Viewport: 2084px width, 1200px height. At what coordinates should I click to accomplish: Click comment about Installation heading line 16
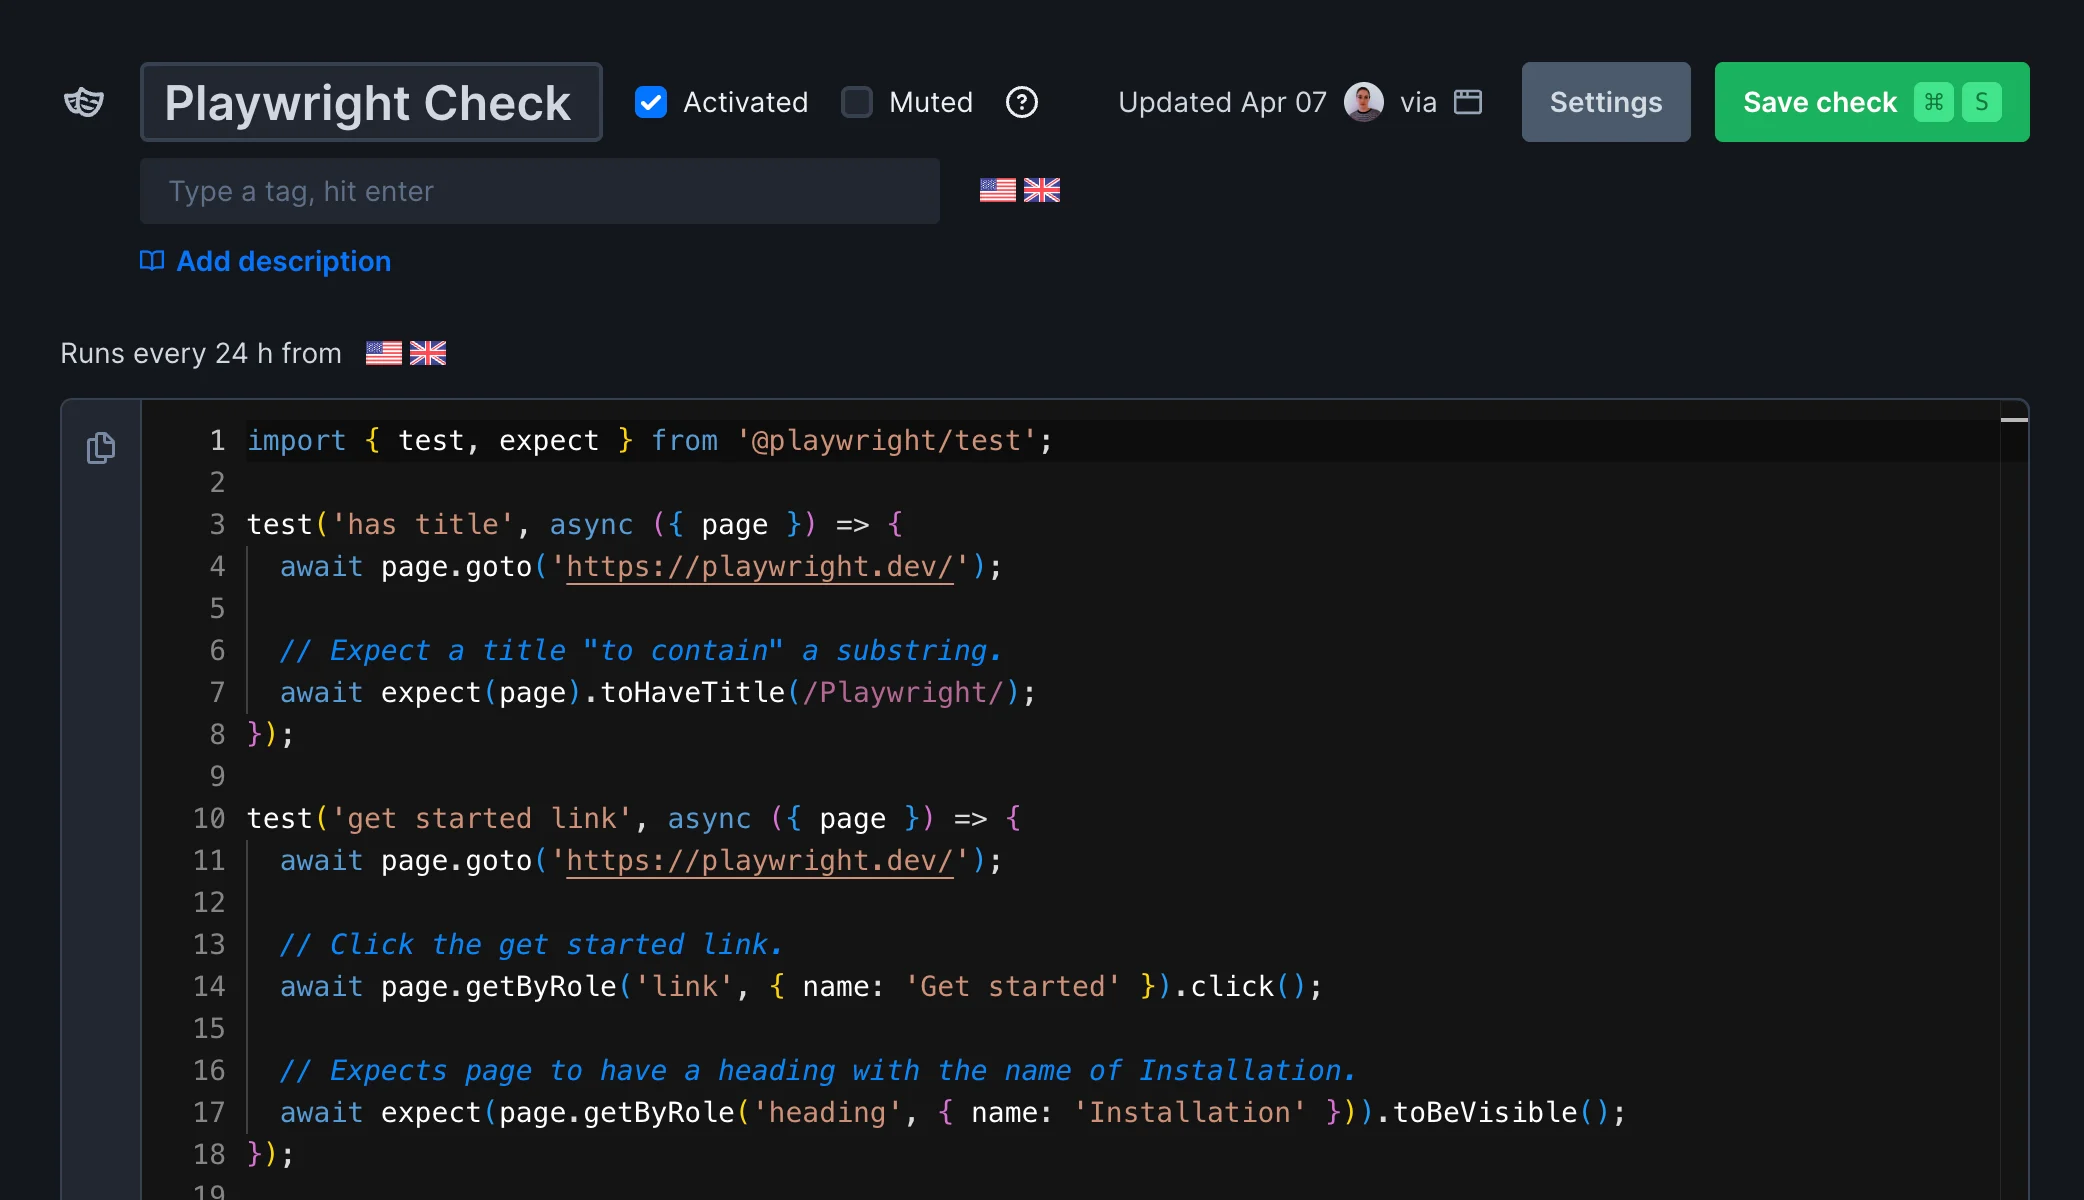pyautogui.click(x=818, y=1071)
